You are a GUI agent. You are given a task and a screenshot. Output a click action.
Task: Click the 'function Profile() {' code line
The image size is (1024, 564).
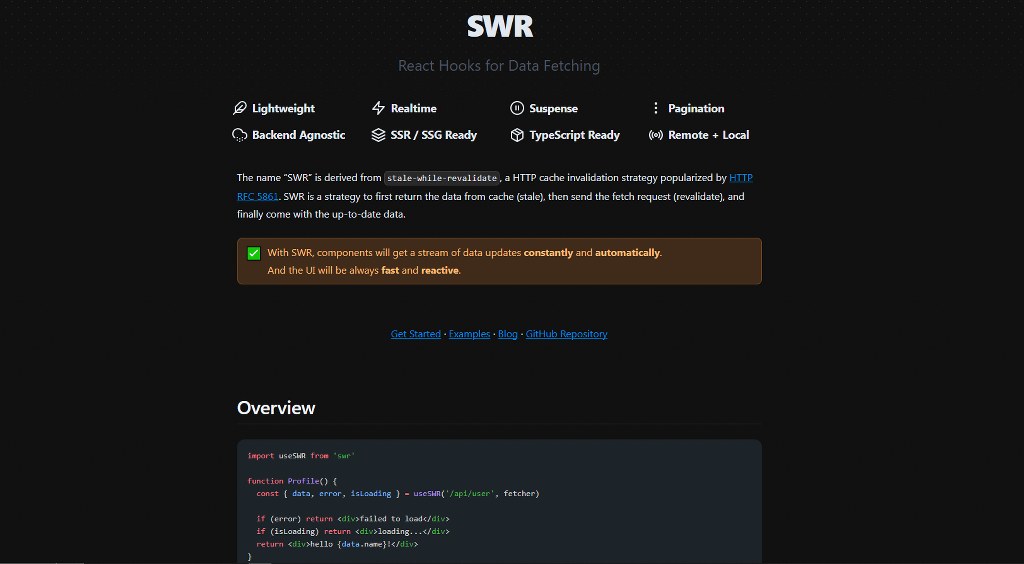point(292,481)
